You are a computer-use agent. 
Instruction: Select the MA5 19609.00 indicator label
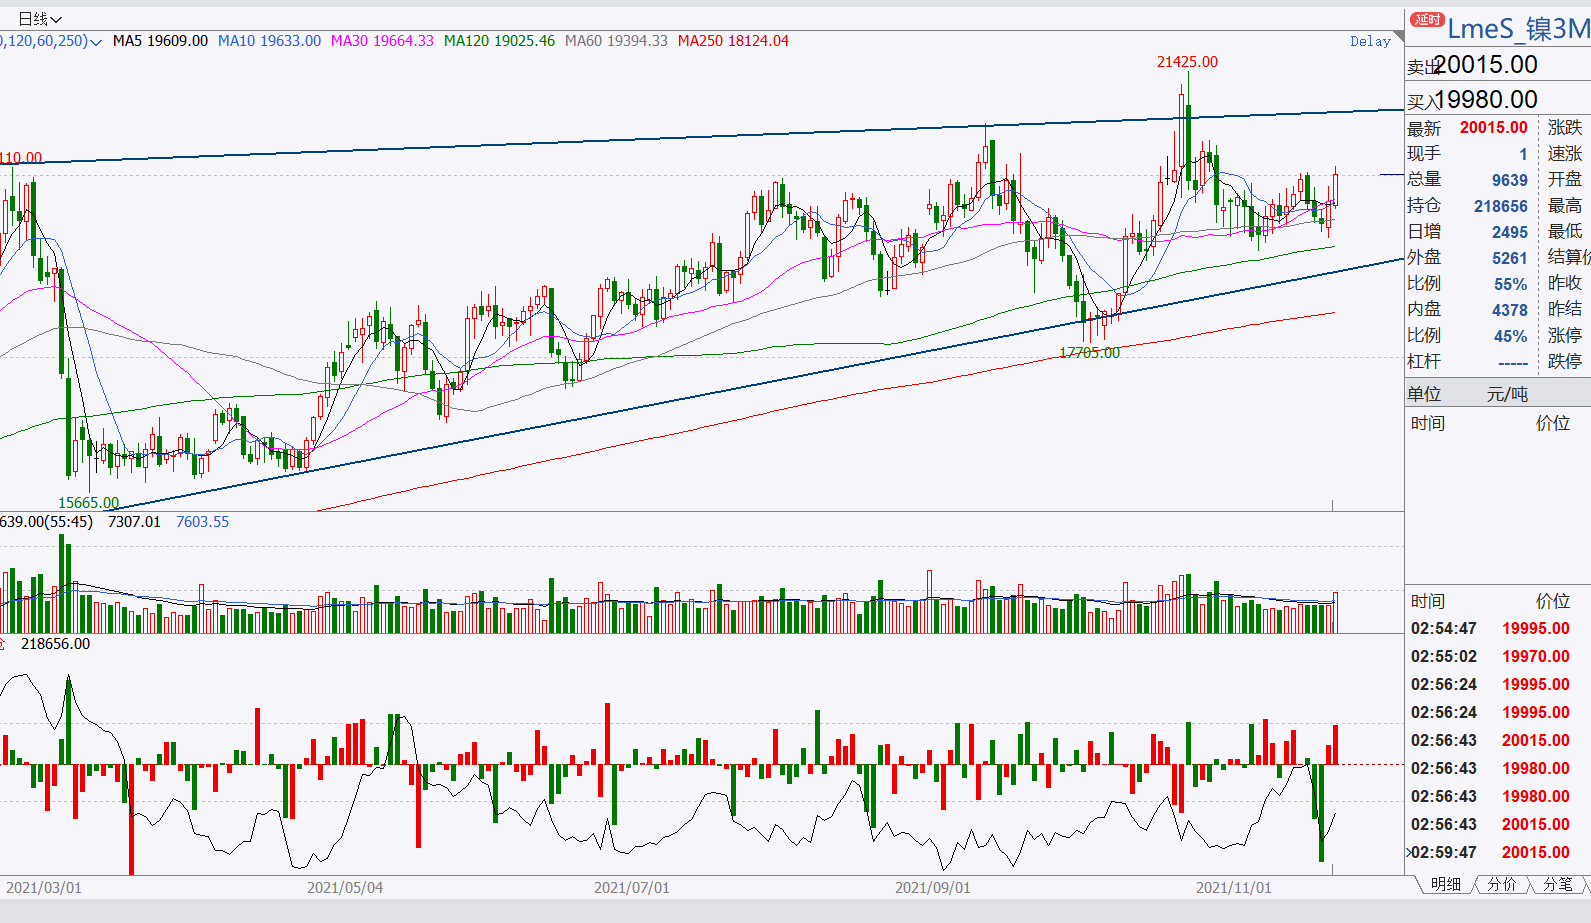[x=160, y=41]
